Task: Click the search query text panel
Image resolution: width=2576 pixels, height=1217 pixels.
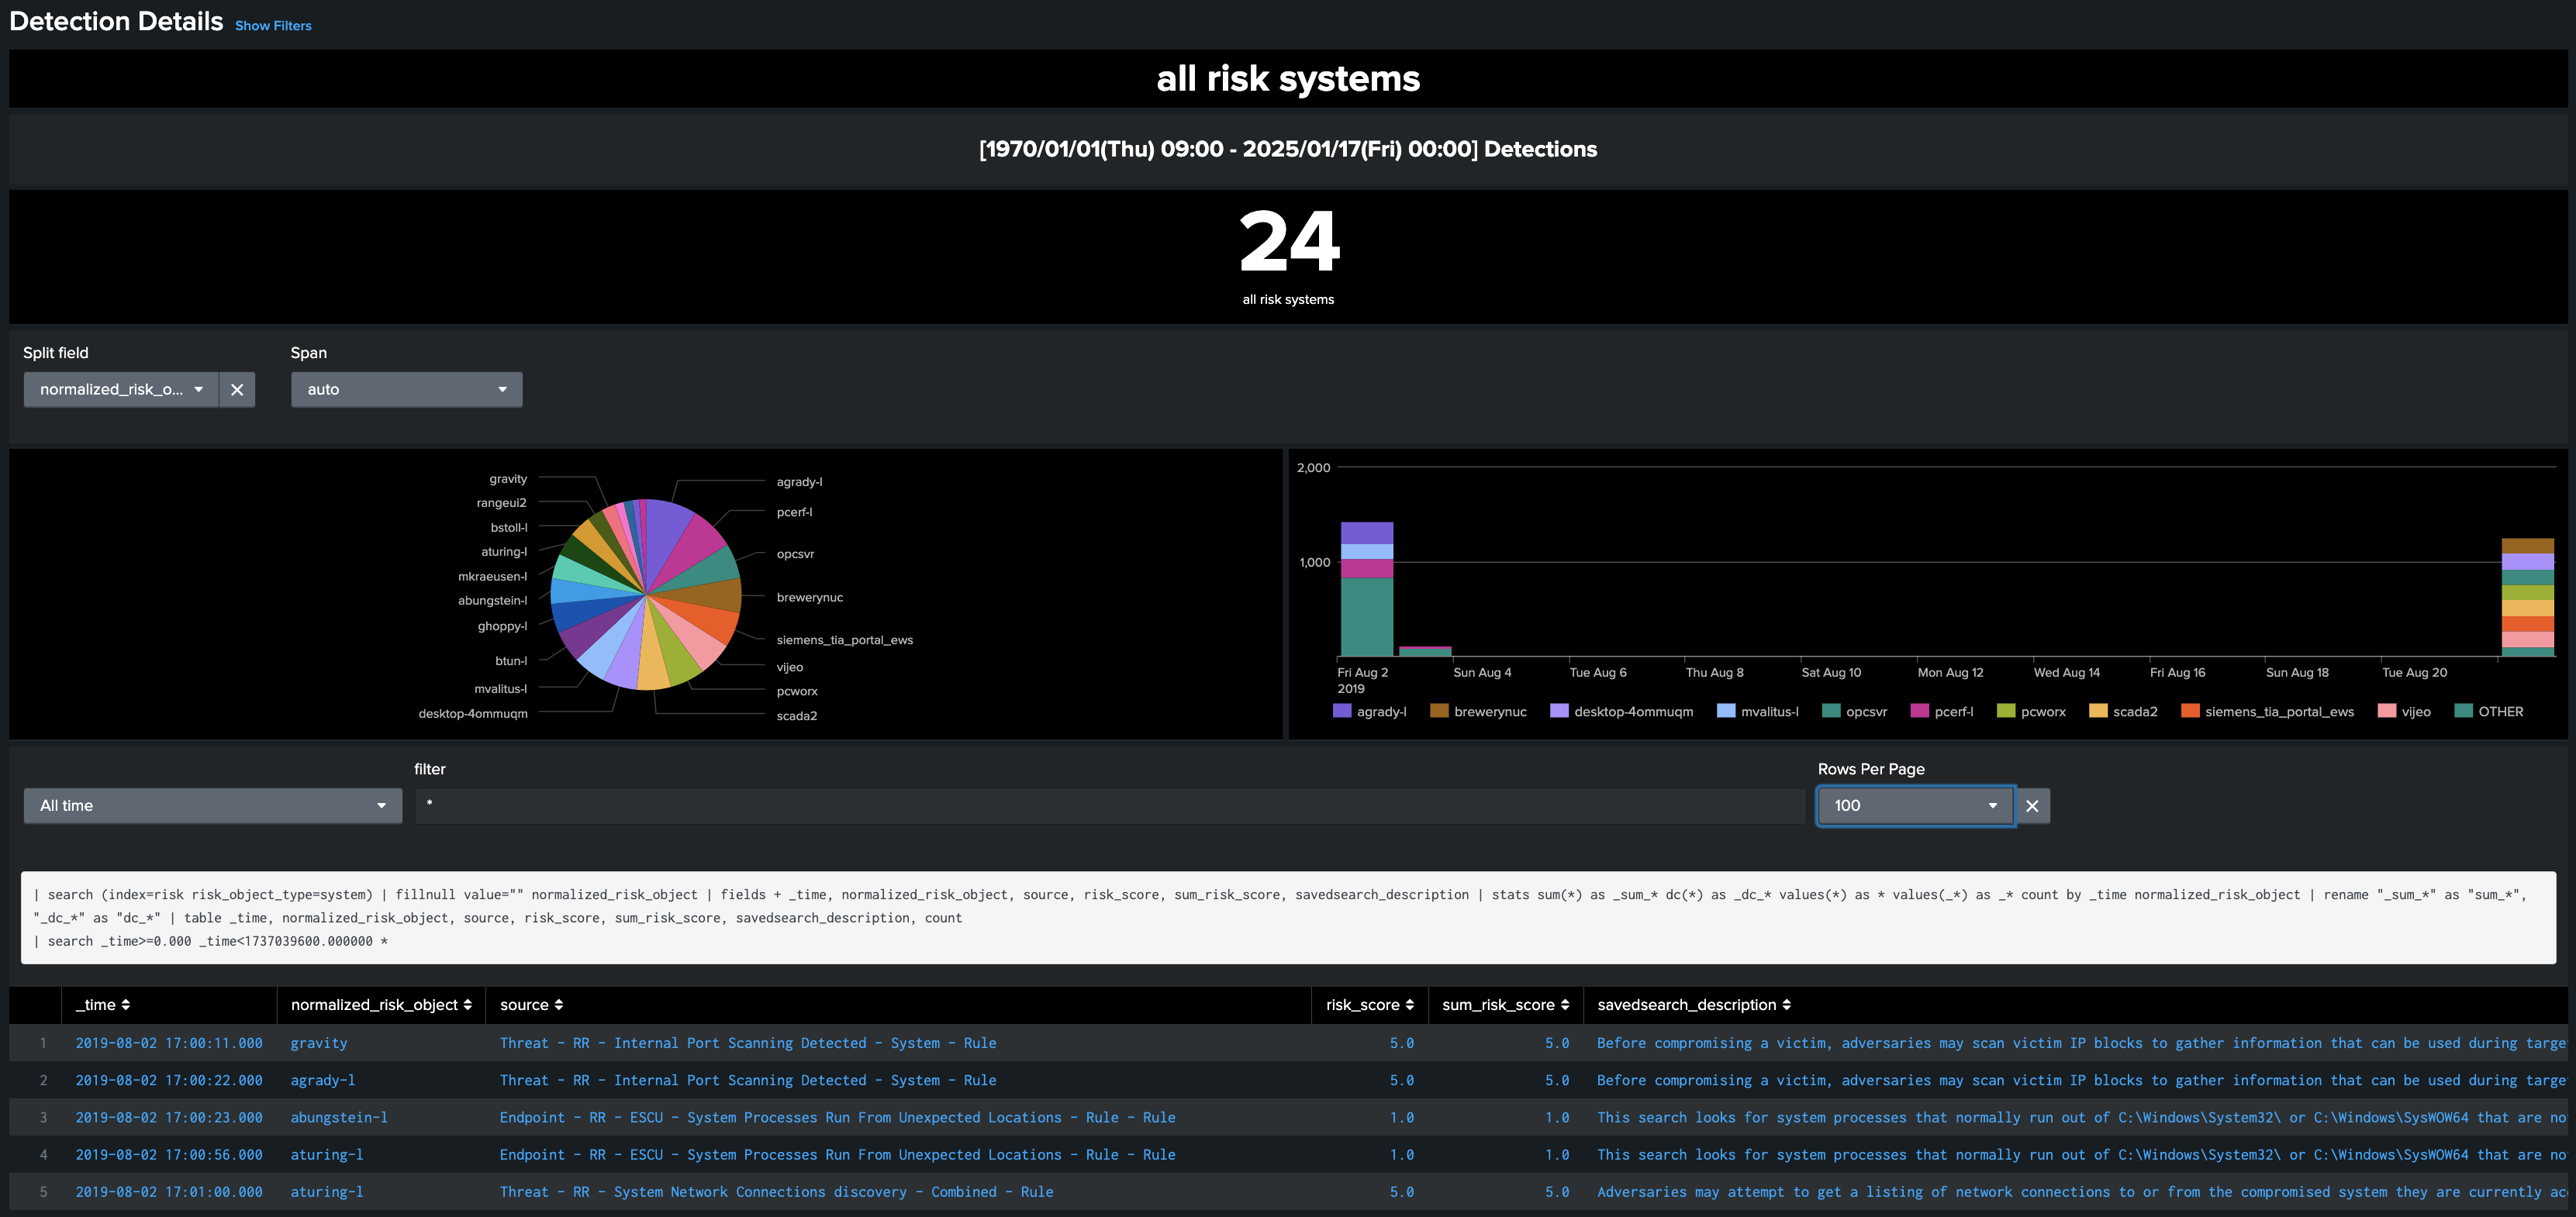Action: click(x=1288, y=918)
